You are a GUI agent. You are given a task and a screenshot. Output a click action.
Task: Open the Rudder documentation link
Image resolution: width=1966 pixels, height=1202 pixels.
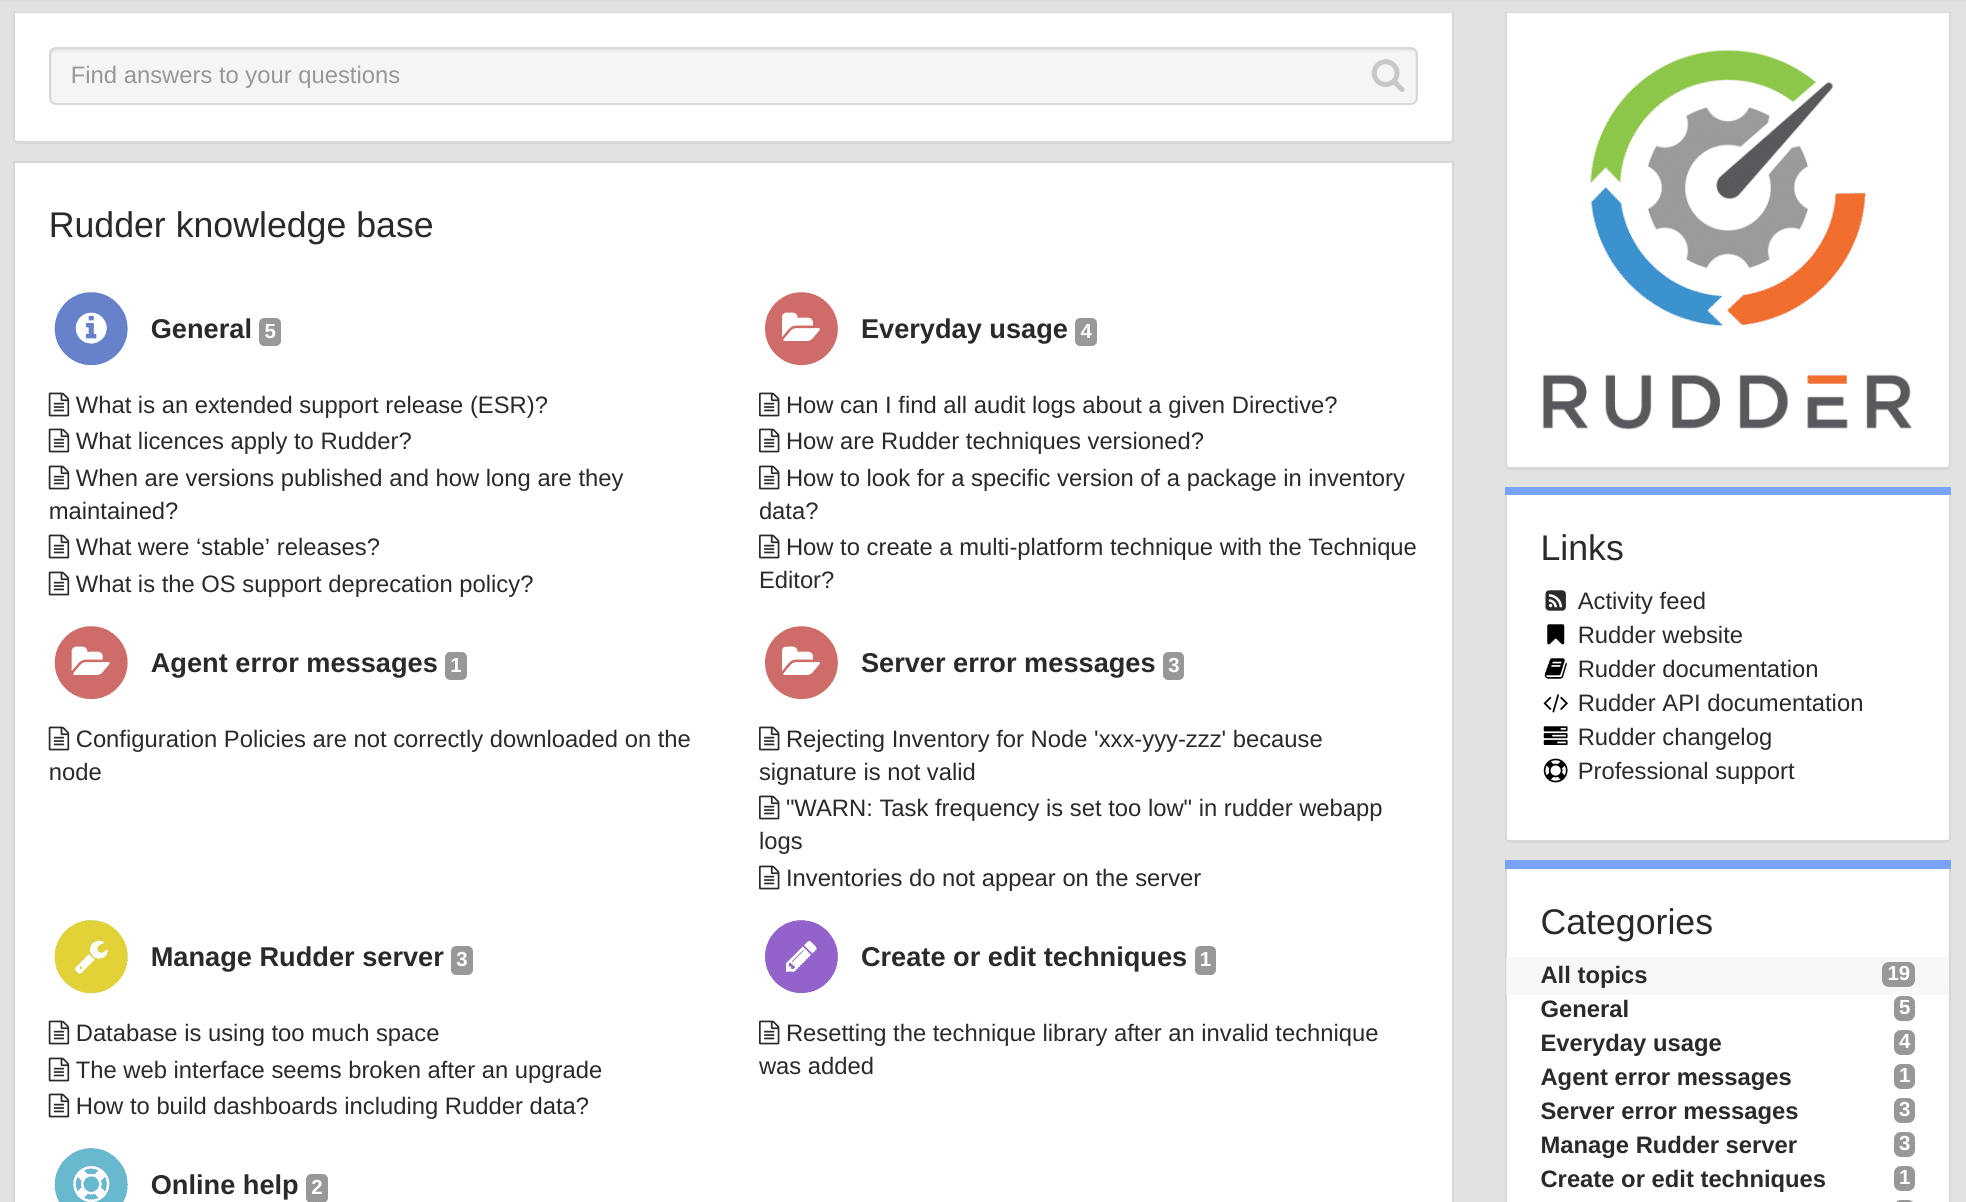tap(1698, 669)
